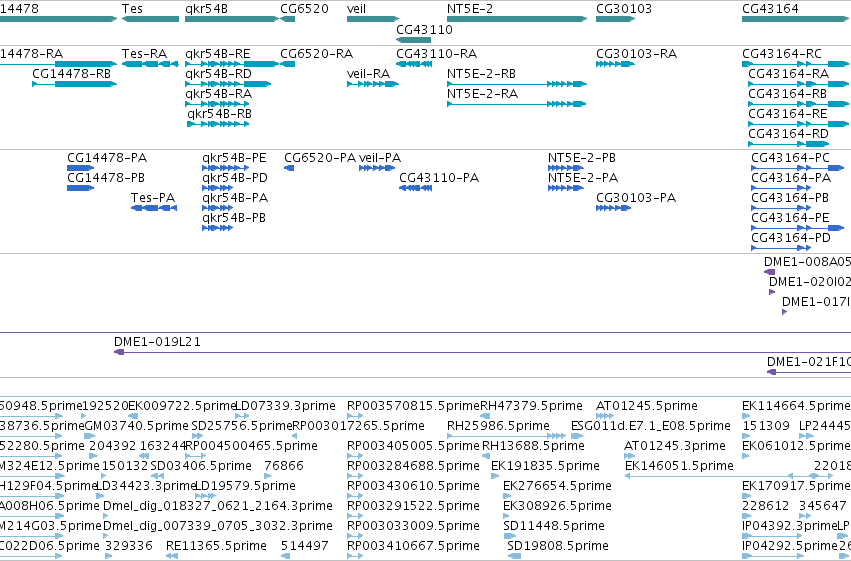This screenshot has height=561, width=851.
Task: Select the NT5E-2 gene label
Action: point(470,9)
